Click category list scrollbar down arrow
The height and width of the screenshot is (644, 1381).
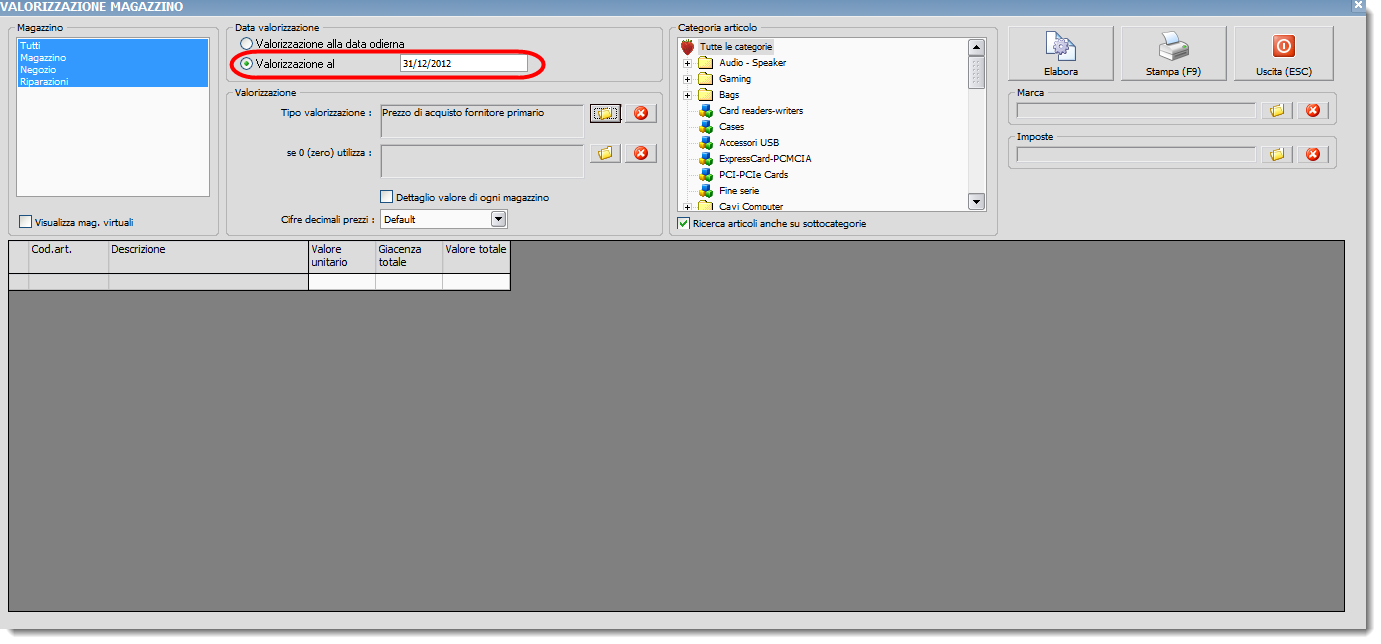[976, 202]
